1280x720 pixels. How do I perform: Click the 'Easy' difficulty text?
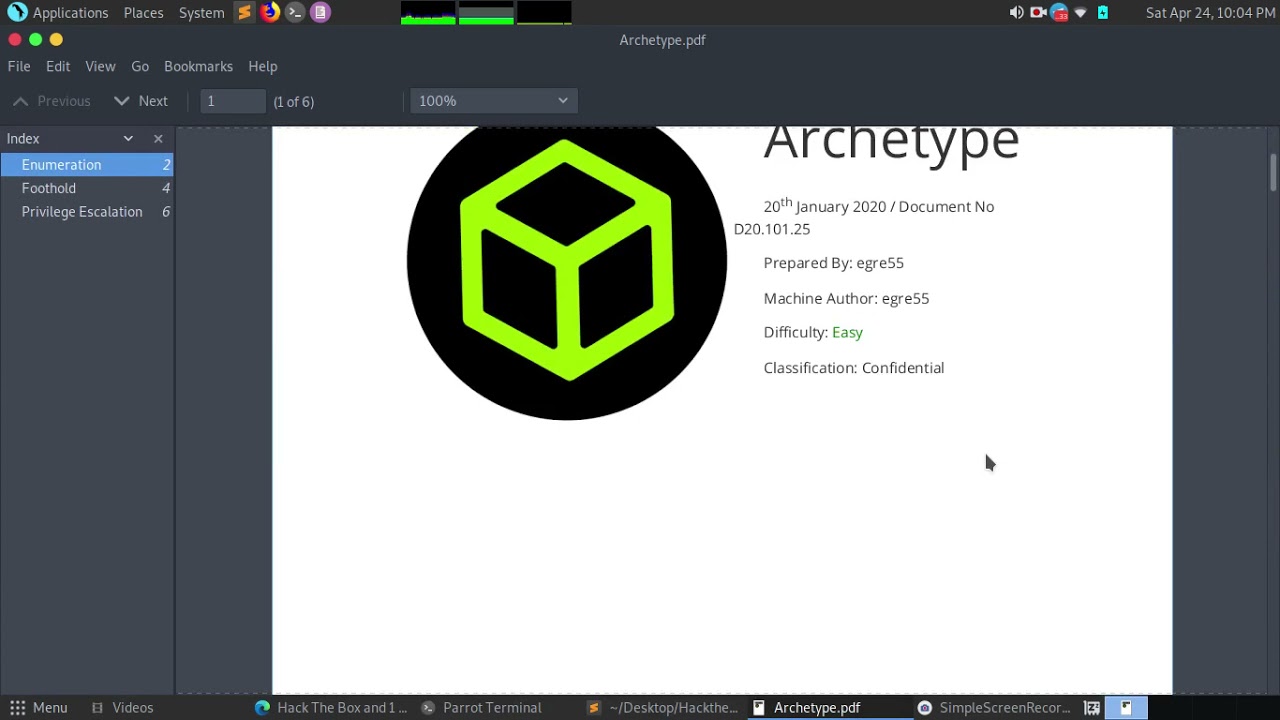click(x=847, y=333)
